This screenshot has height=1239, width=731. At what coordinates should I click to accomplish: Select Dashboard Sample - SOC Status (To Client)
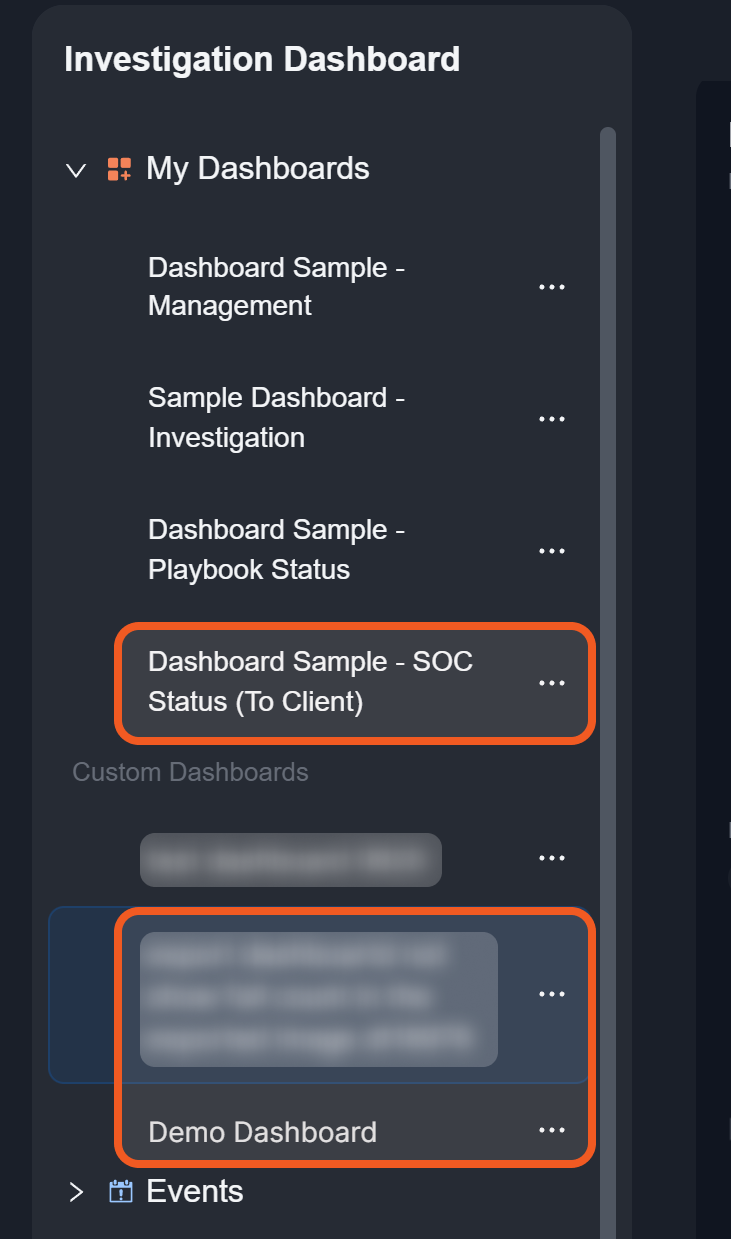point(310,682)
